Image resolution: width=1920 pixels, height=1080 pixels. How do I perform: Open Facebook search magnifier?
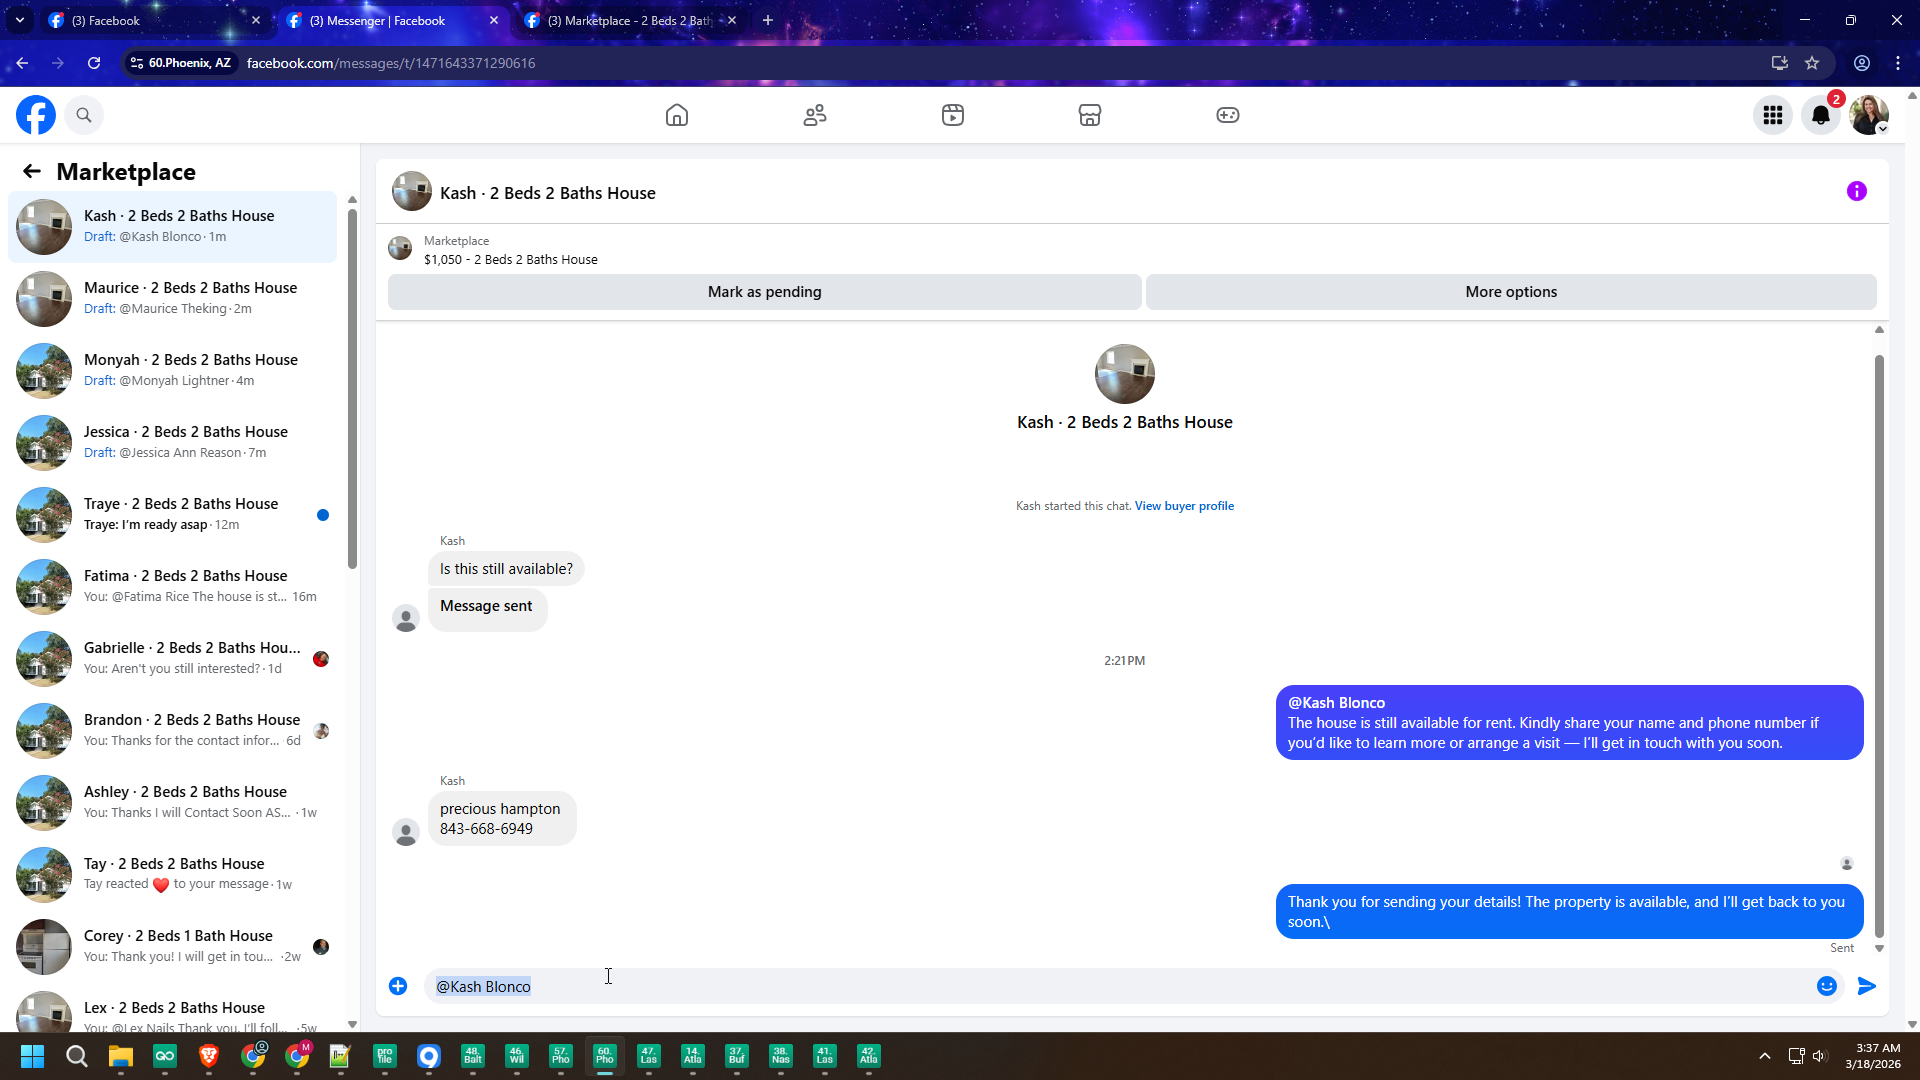(x=84, y=115)
